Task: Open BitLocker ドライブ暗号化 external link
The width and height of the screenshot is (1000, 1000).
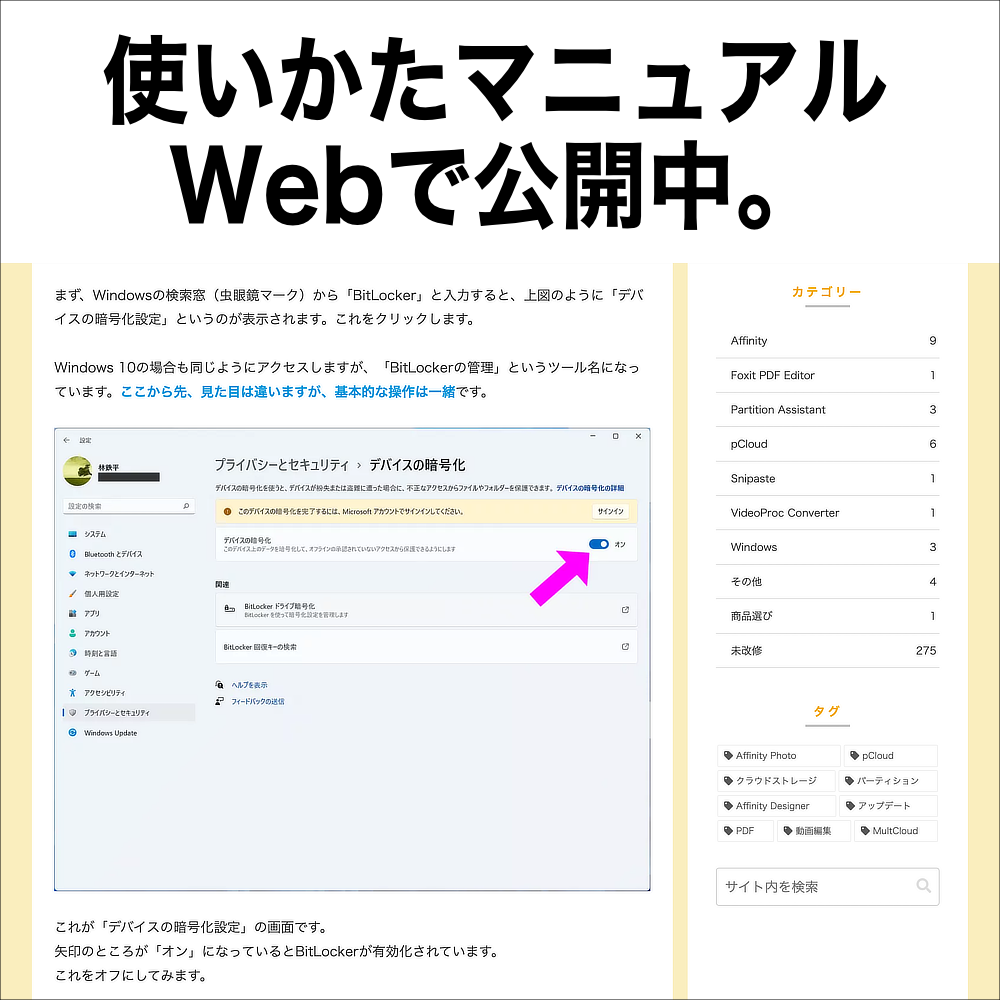Action: point(624,610)
